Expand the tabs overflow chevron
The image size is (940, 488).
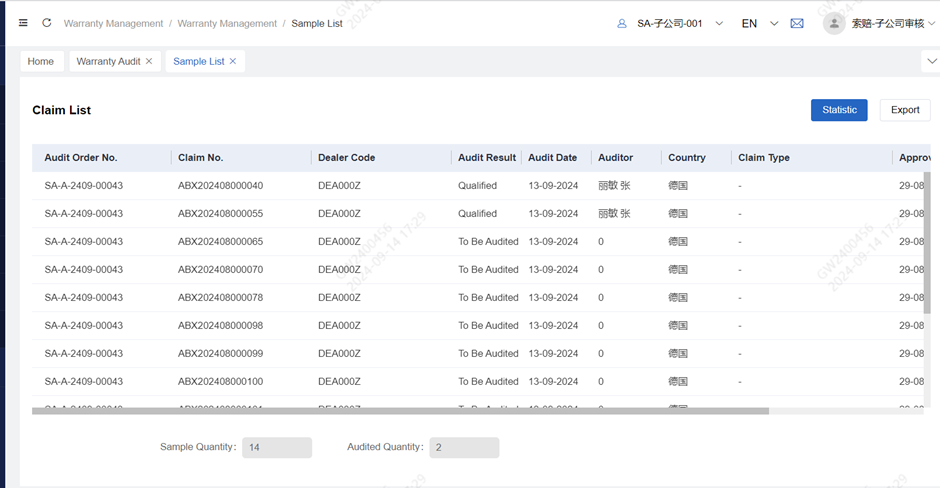[932, 61]
